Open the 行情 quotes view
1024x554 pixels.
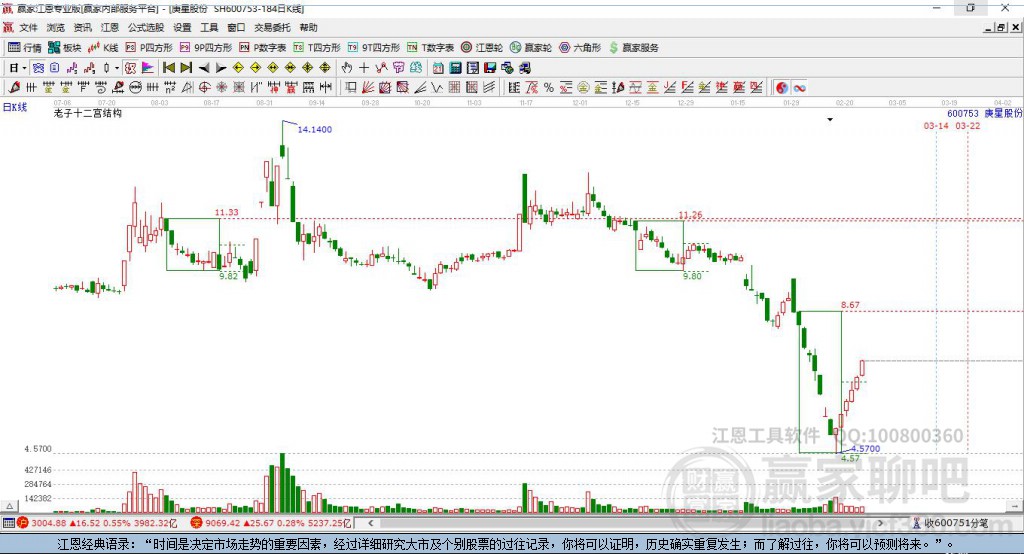(25, 48)
